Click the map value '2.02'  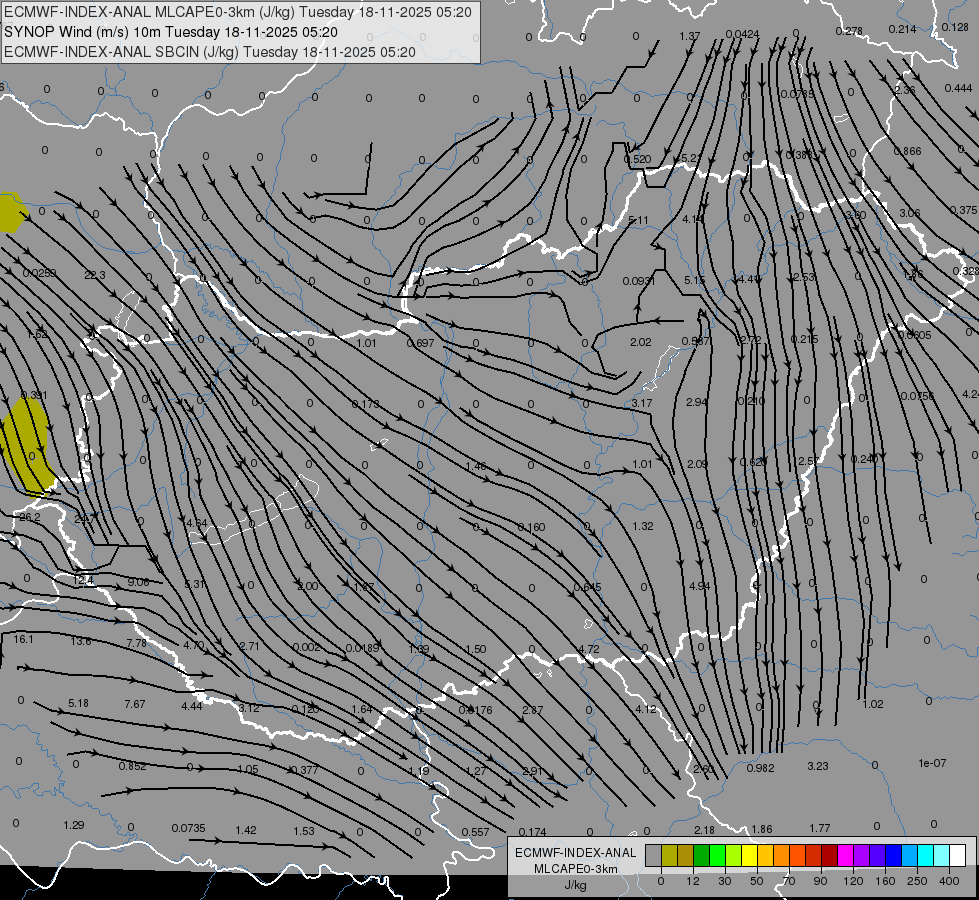pos(641,342)
